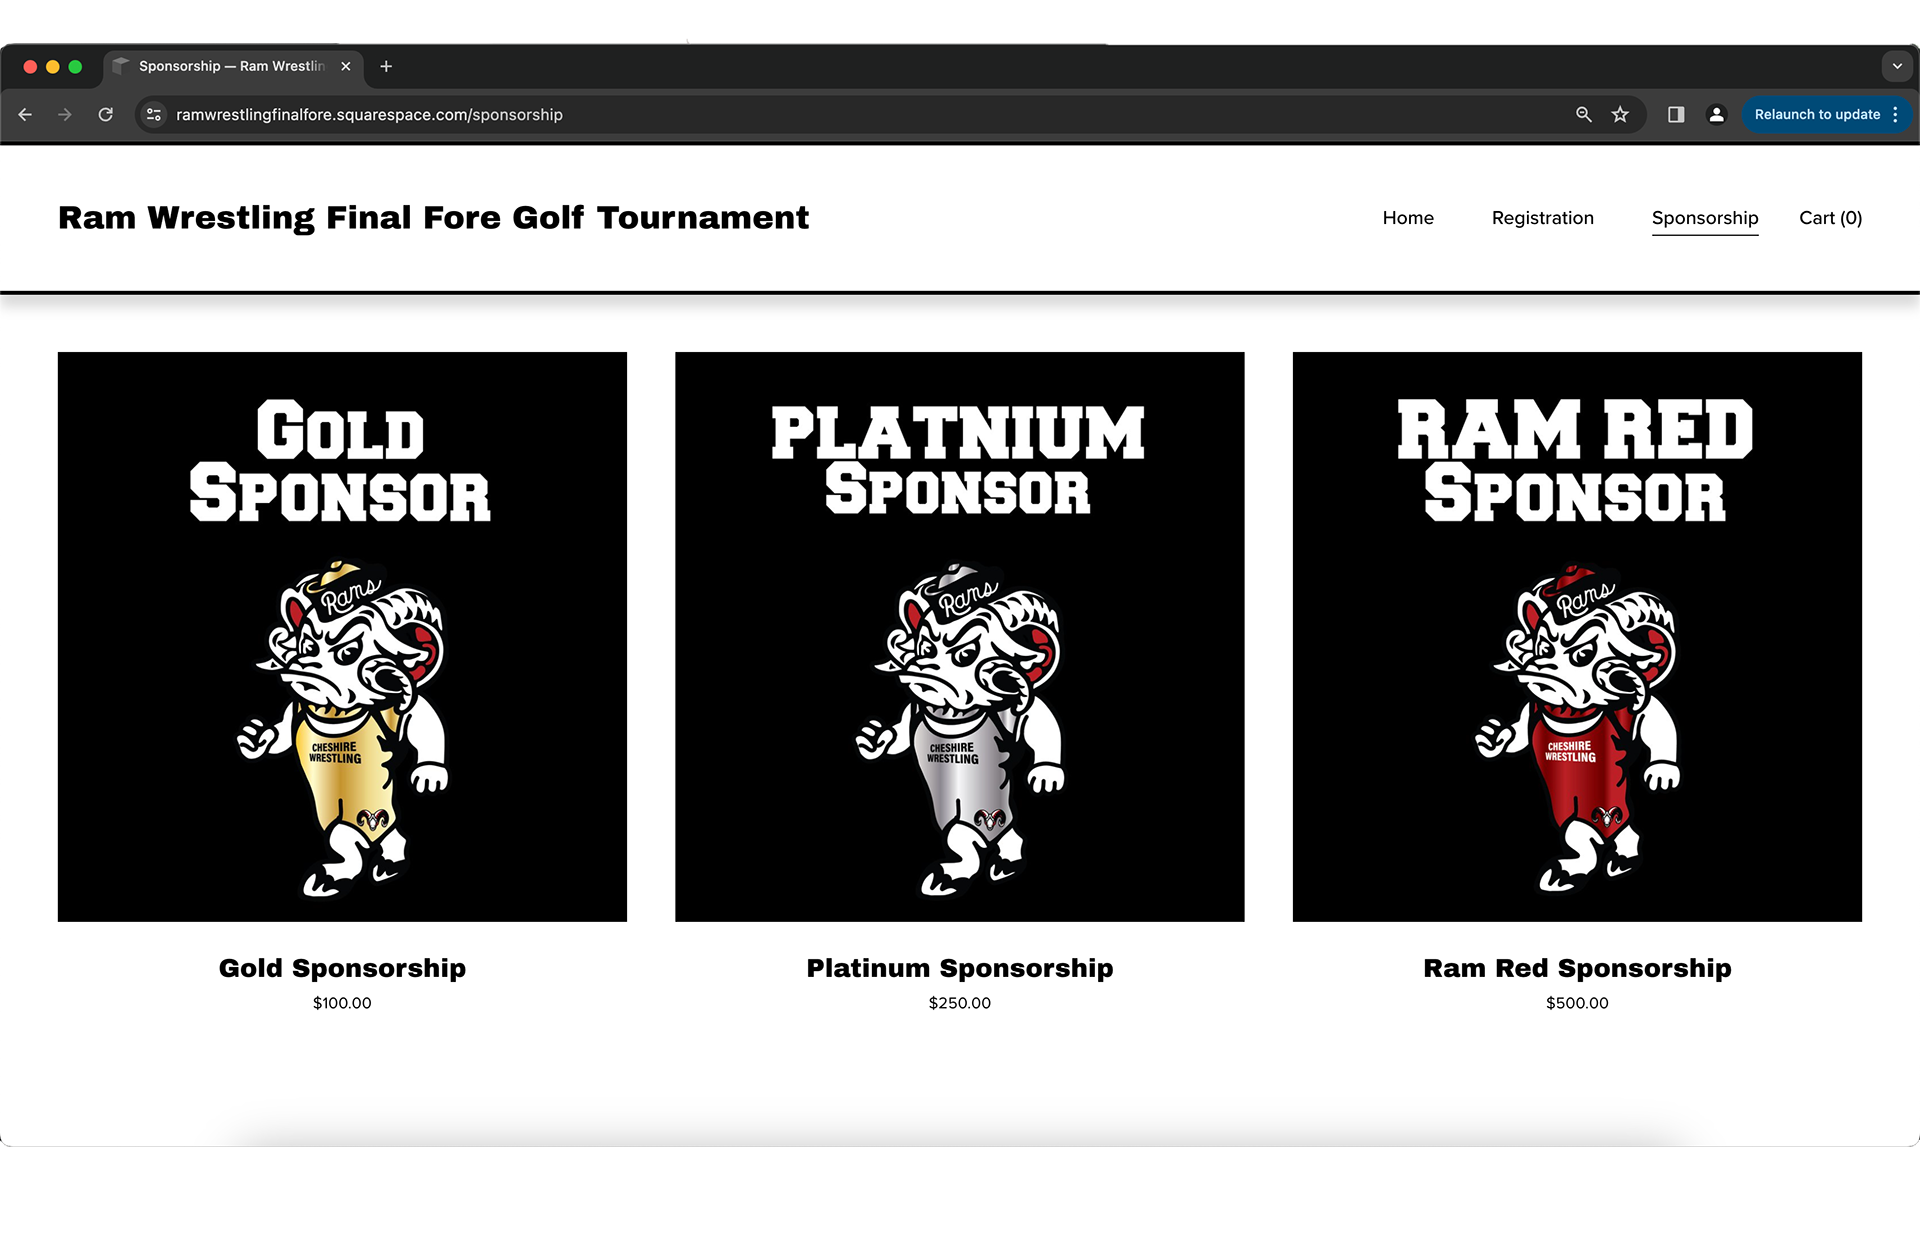Toggle the browser side panel
The height and width of the screenshot is (1243, 1920).
pyautogui.click(x=1676, y=115)
